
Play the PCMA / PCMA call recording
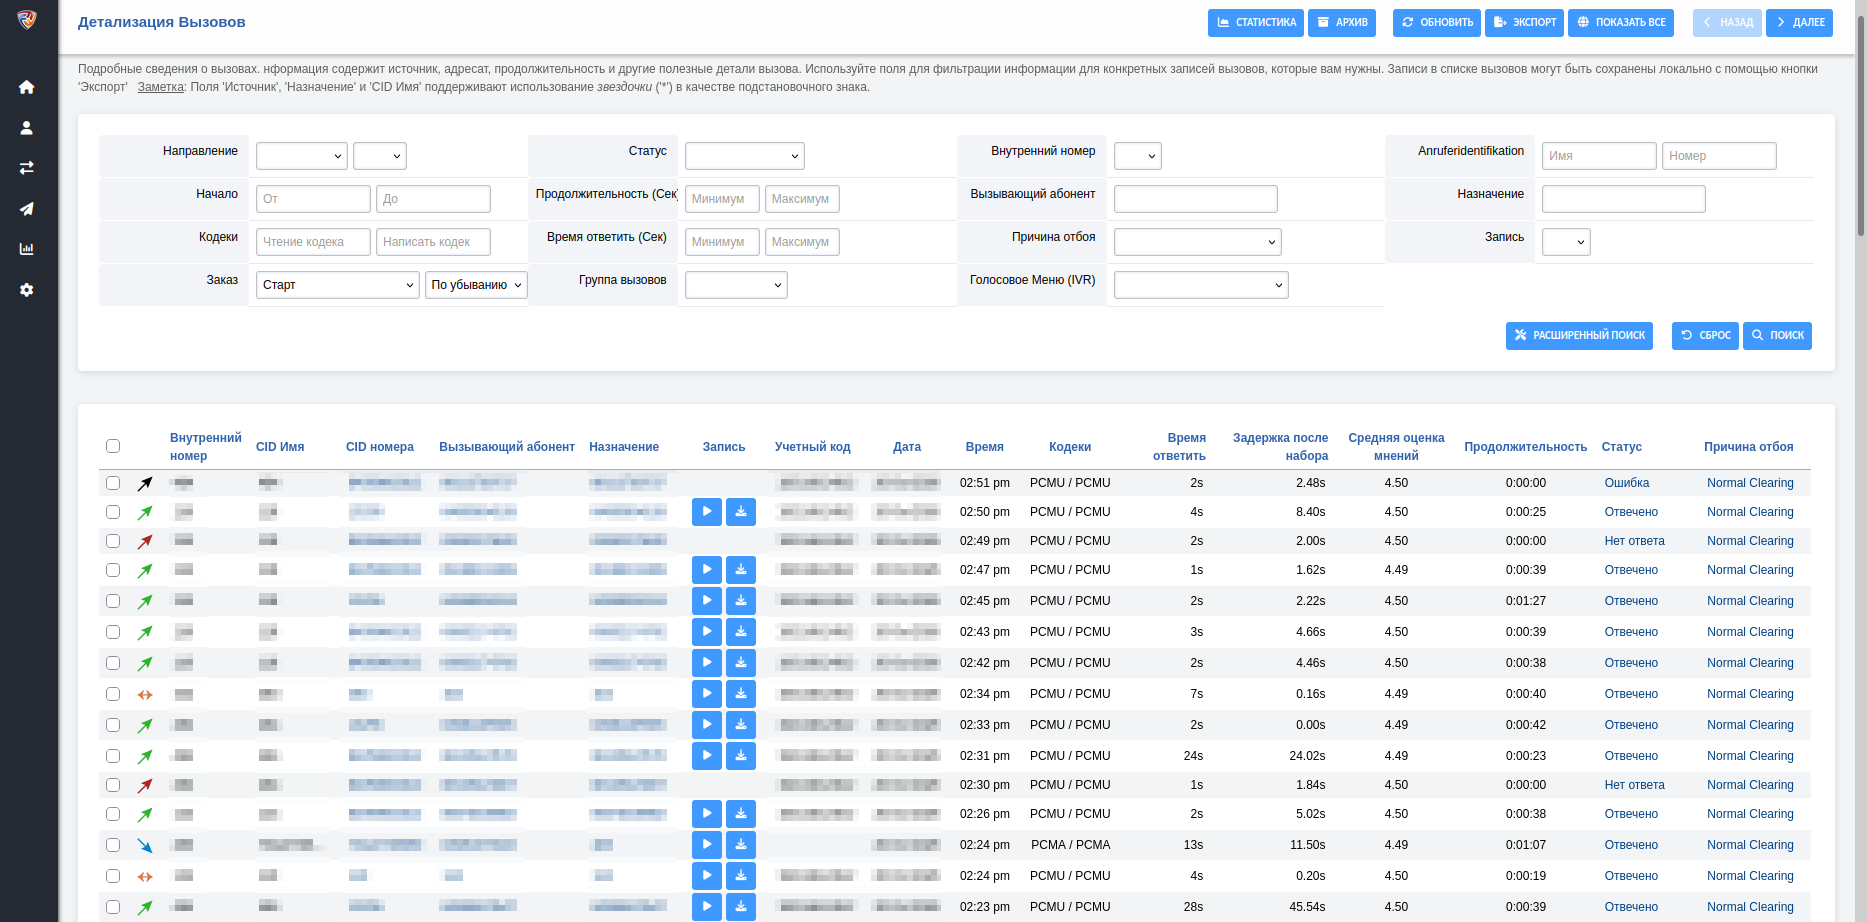[707, 845]
